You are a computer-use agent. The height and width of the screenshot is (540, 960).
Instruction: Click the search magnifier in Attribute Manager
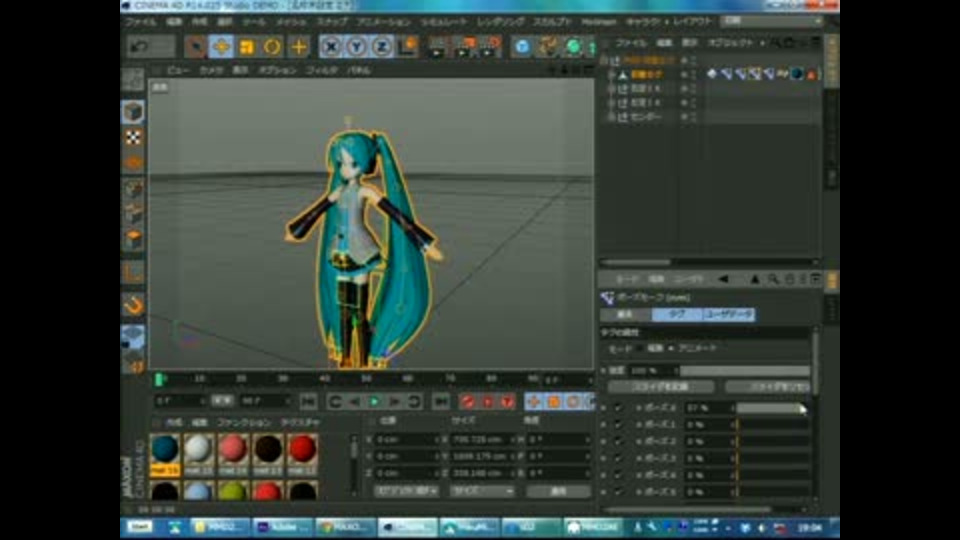773,279
